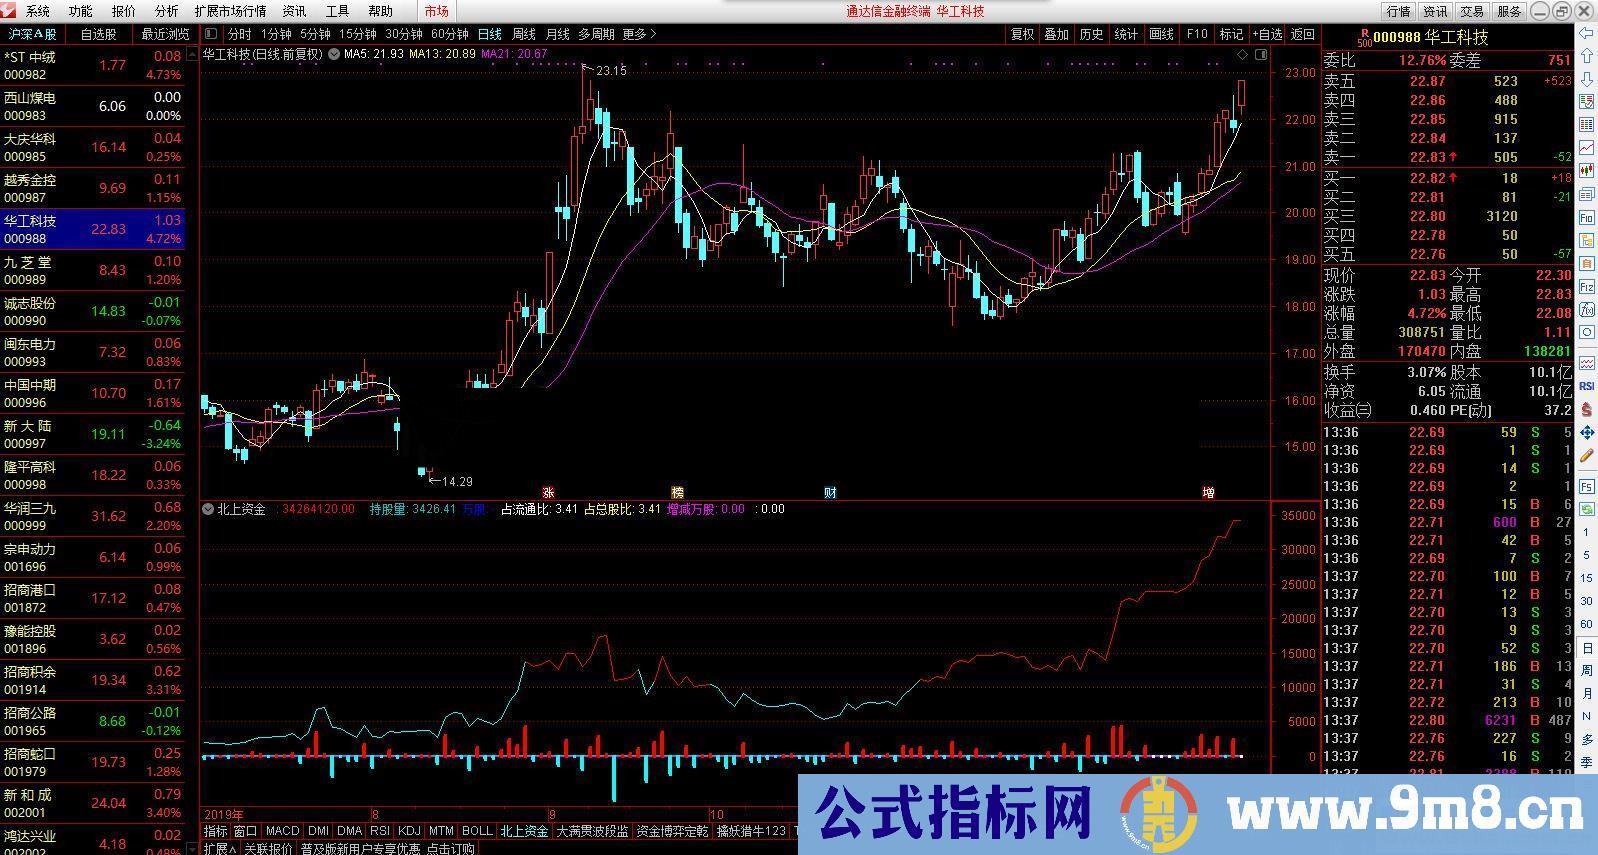Switch to 60-minute period in sidebar

(x=1586, y=624)
